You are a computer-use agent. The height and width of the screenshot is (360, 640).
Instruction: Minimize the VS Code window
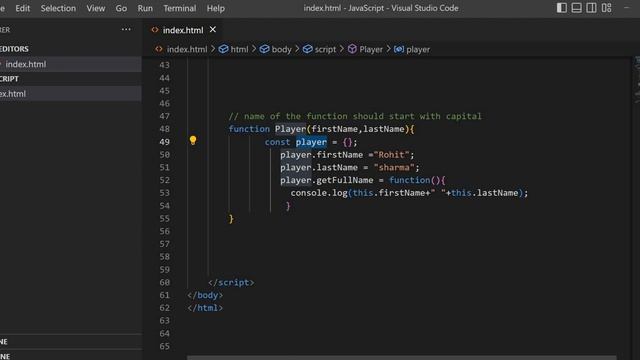[627, 8]
